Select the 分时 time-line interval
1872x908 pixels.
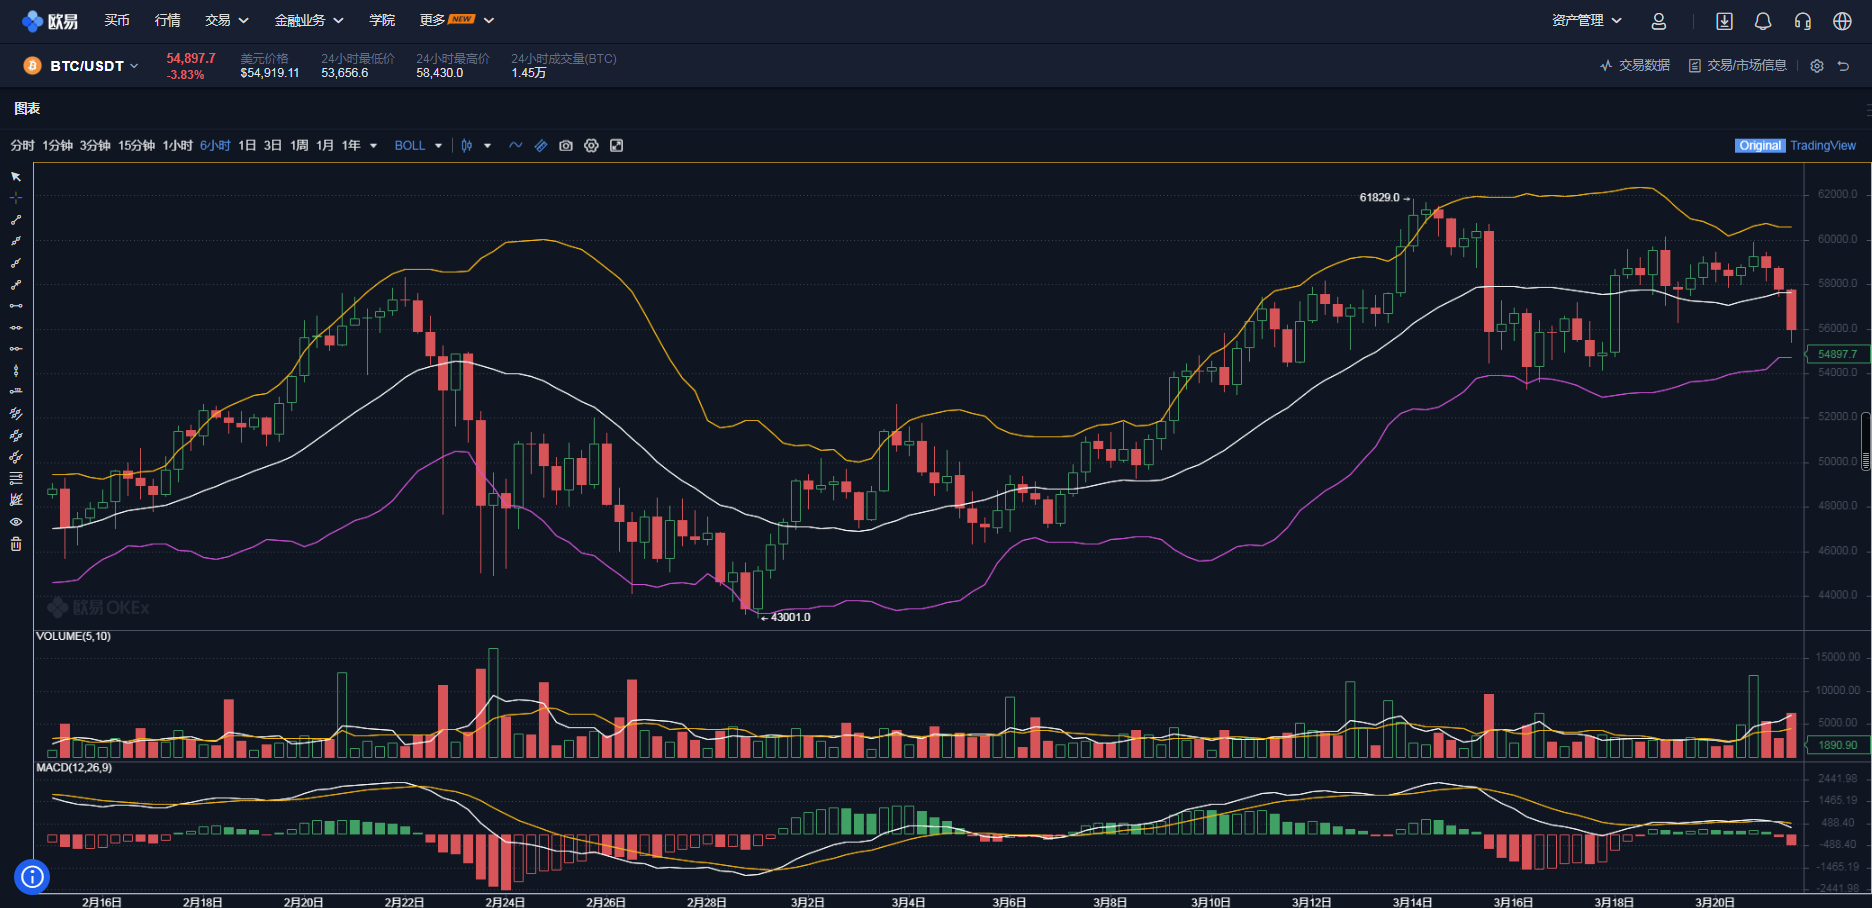(23, 146)
